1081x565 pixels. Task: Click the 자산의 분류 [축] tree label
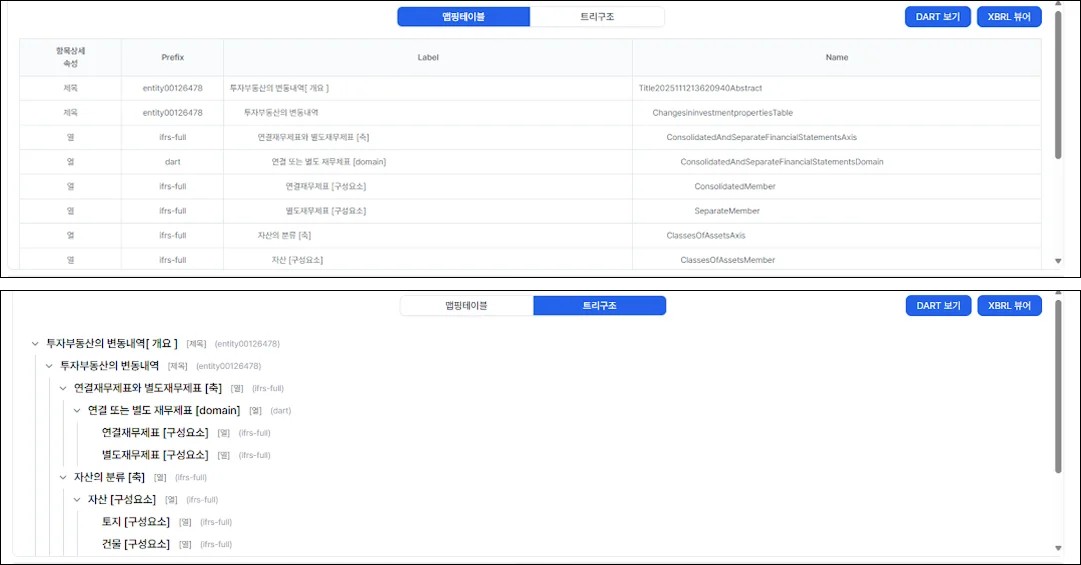110,477
